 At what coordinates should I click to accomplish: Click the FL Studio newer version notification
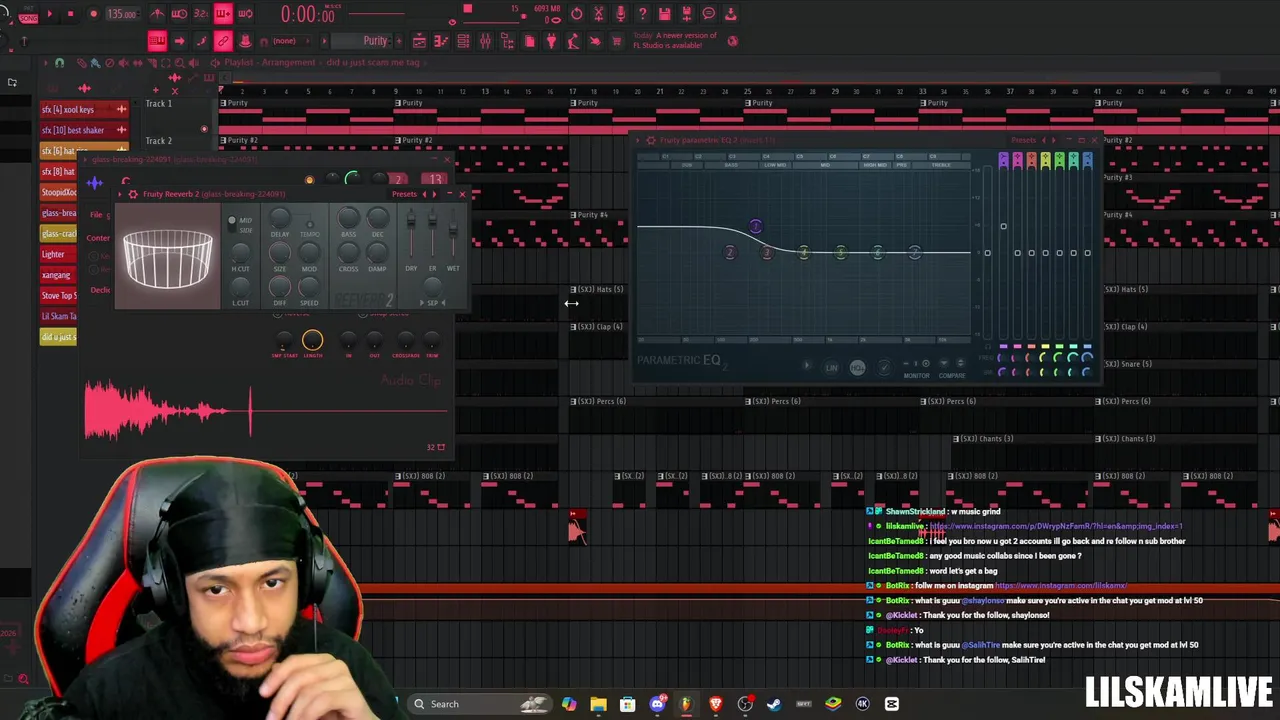pyautogui.click(x=677, y=40)
